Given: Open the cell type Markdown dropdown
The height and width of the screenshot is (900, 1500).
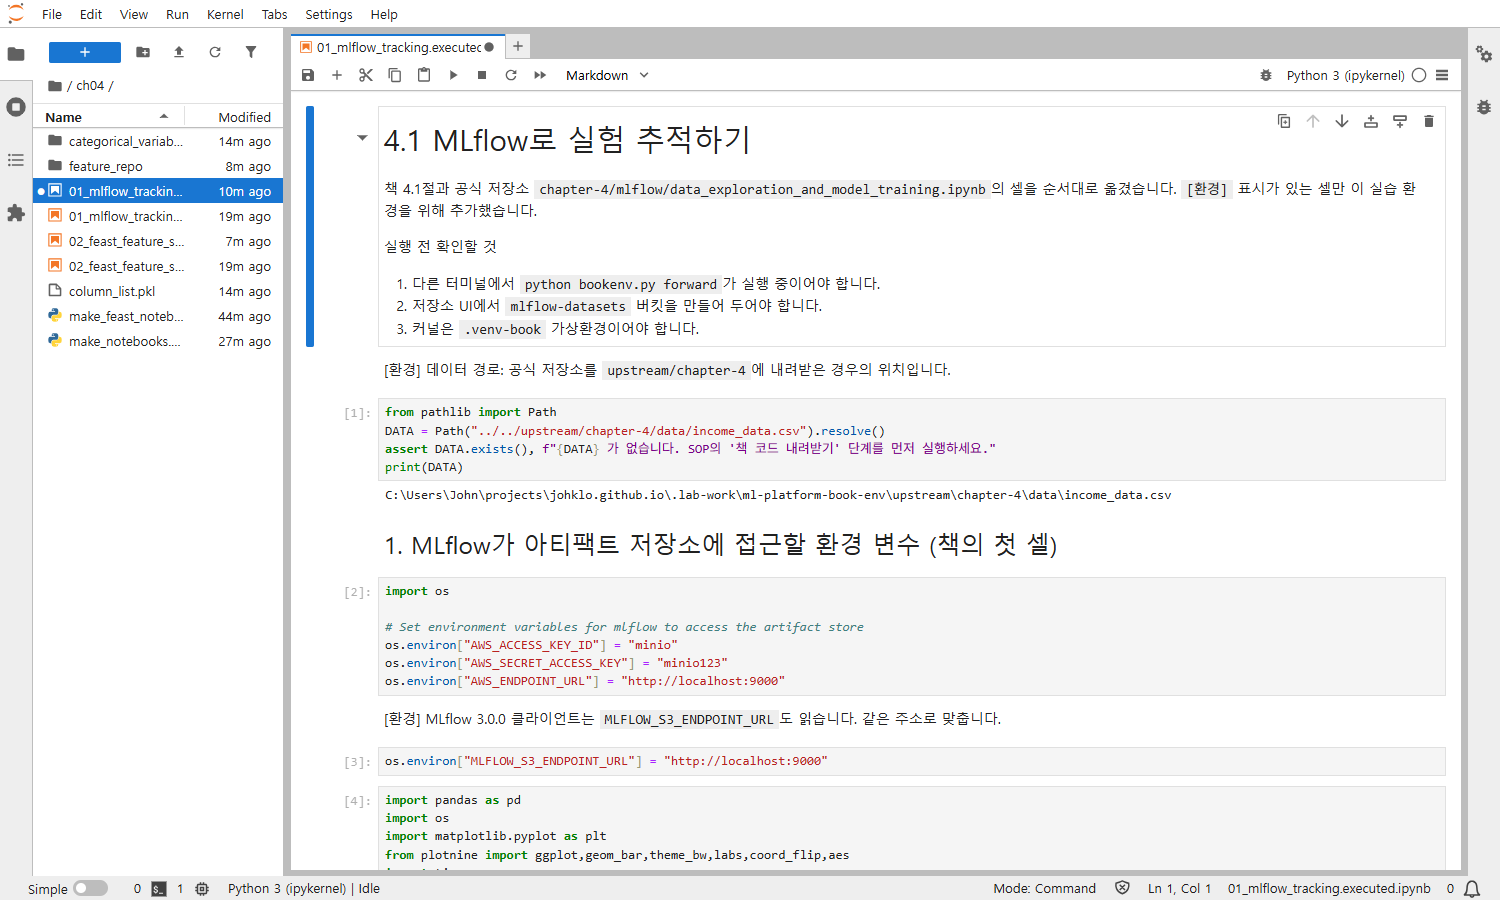Looking at the screenshot, I should coord(607,75).
